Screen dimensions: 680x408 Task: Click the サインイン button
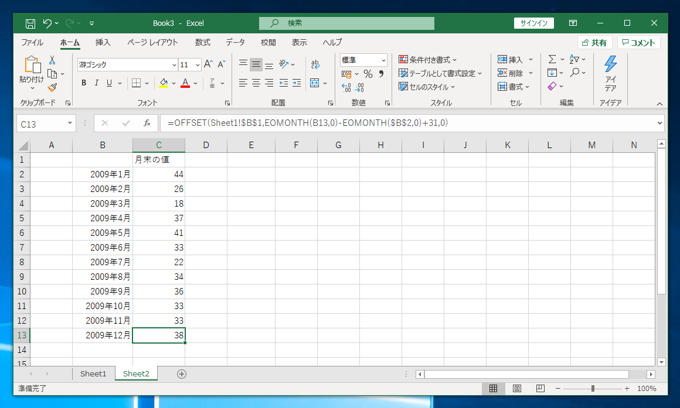pos(534,23)
